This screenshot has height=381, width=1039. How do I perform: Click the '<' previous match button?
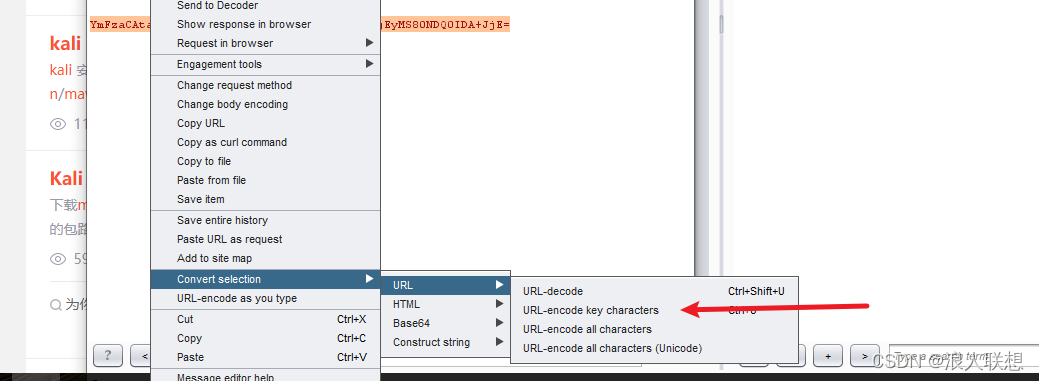142,356
